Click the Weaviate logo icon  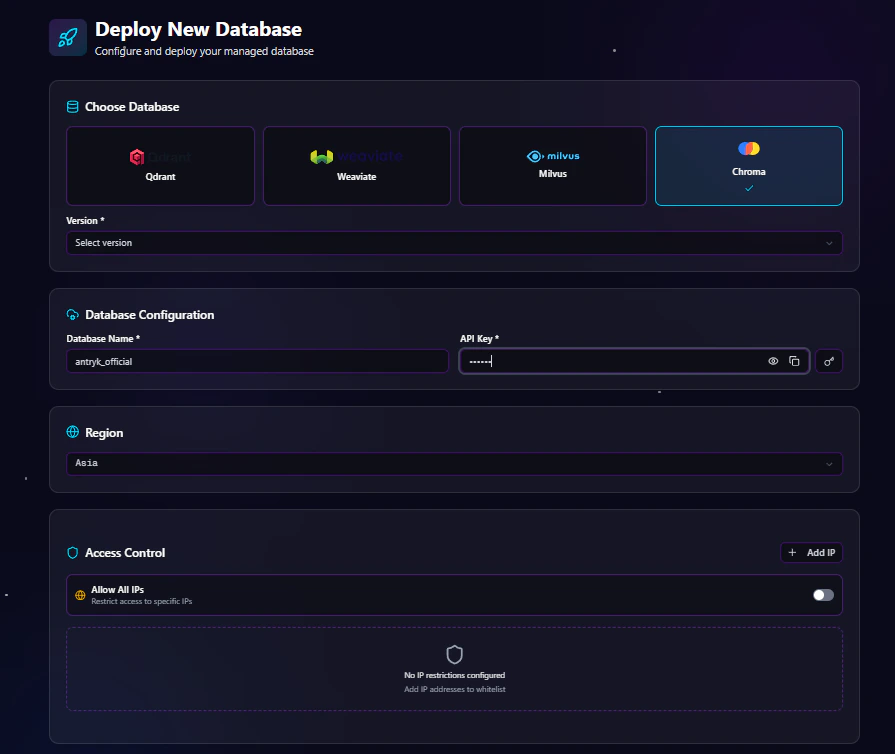(321, 156)
